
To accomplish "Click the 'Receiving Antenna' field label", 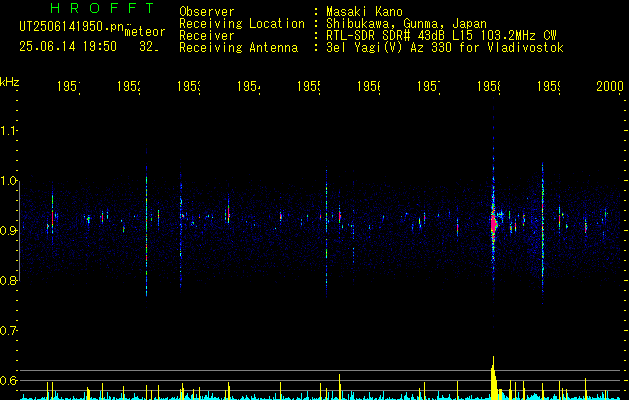I will click(x=239, y=48).
